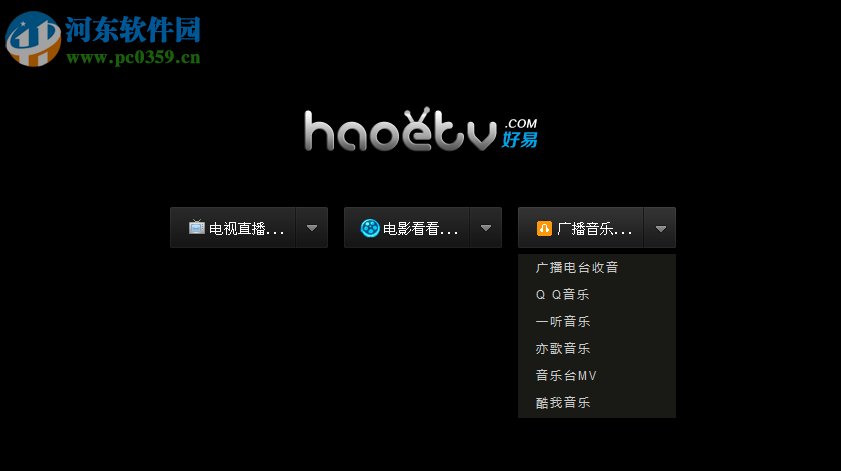Open 音乐台MV menu item
Viewport: 841px width, 471px height.
[597, 375]
